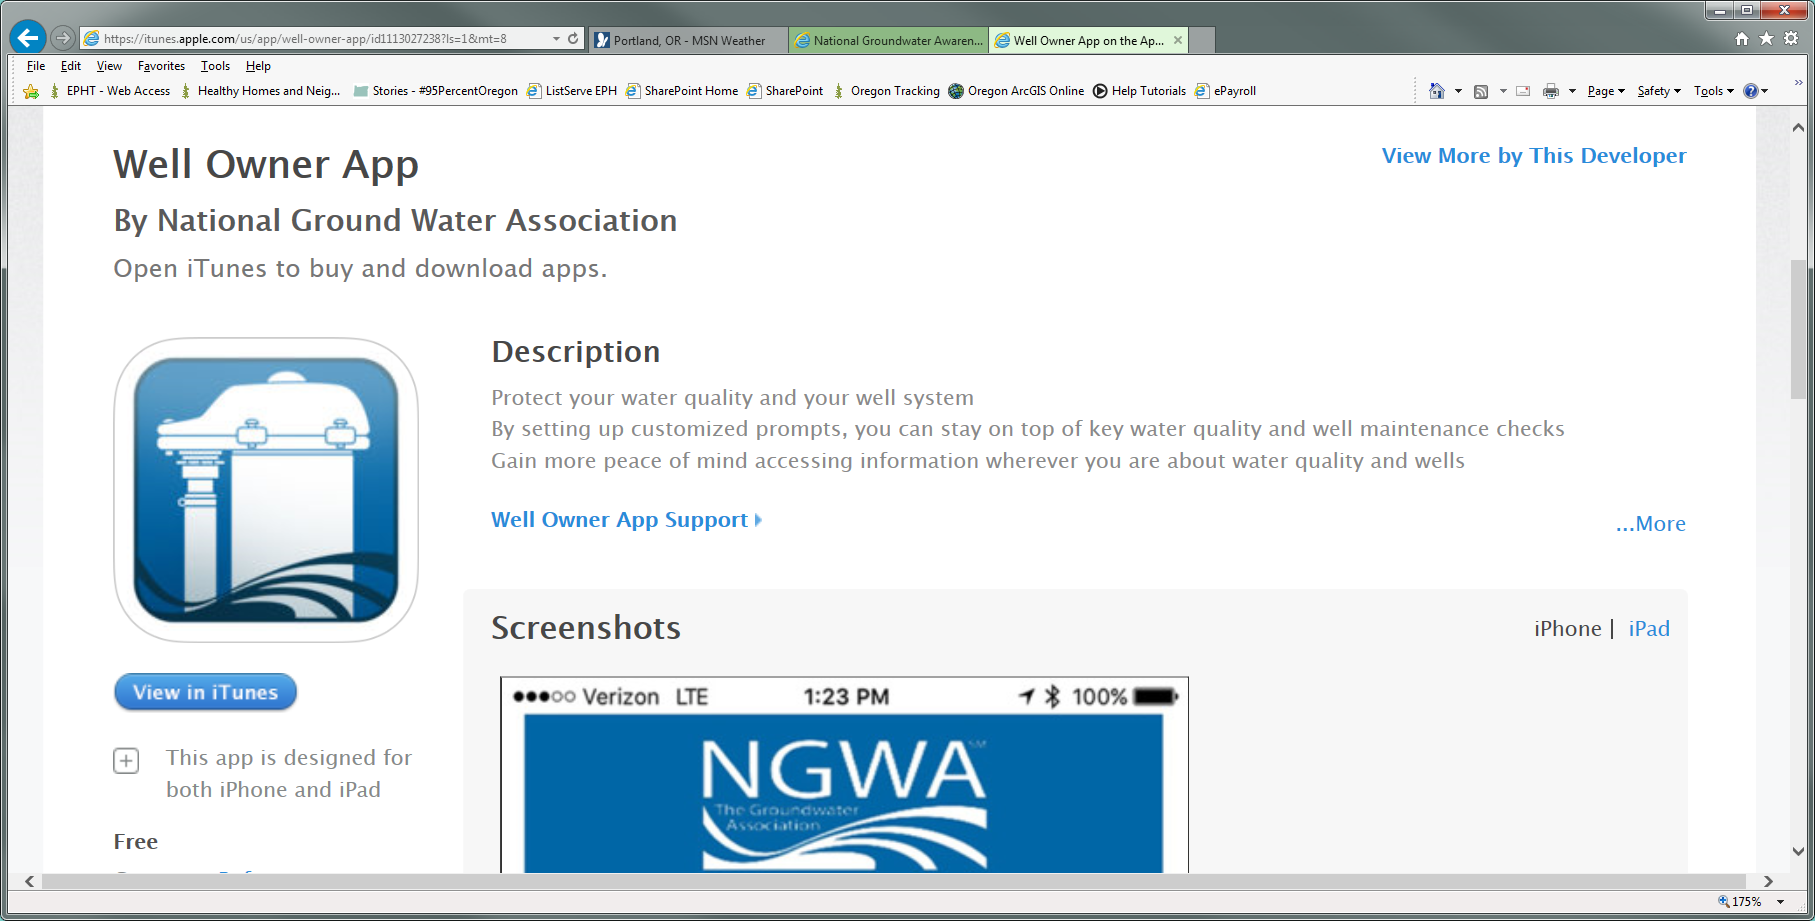Open the address bar autocomplete dropdown arrow

pos(556,39)
